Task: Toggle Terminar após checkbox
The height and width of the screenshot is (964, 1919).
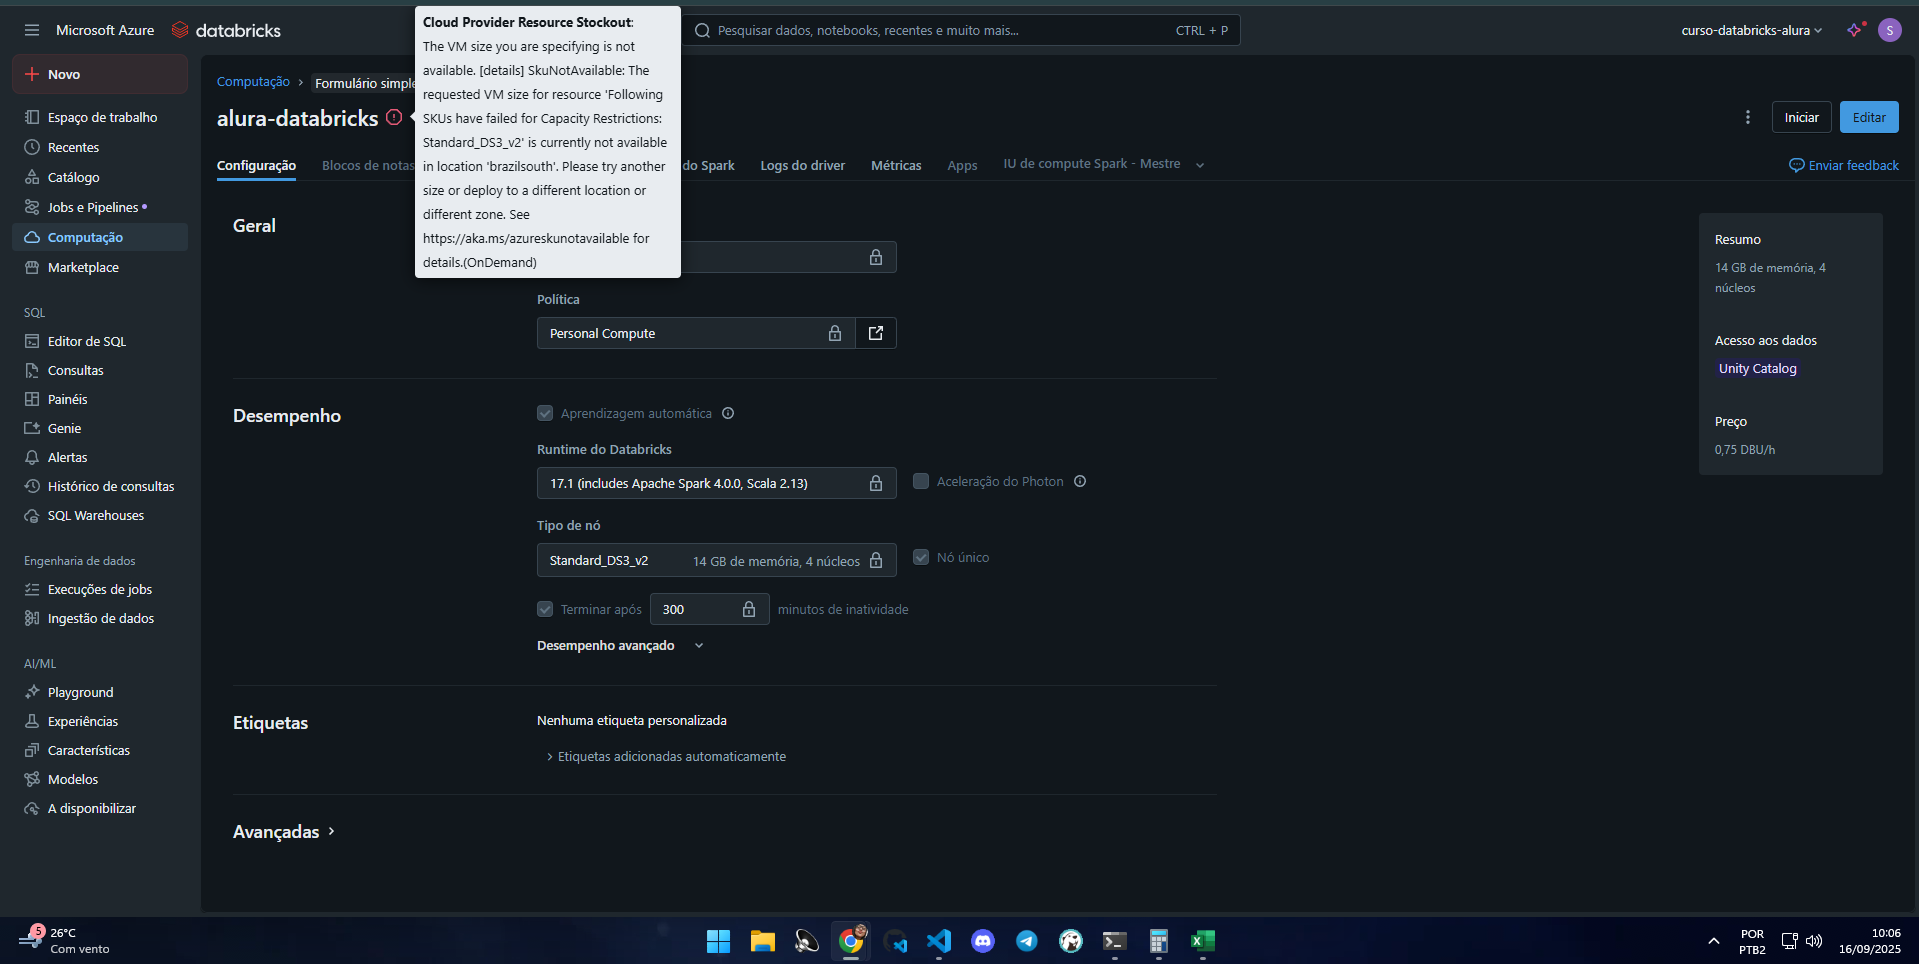Action: click(x=545, y=609)
